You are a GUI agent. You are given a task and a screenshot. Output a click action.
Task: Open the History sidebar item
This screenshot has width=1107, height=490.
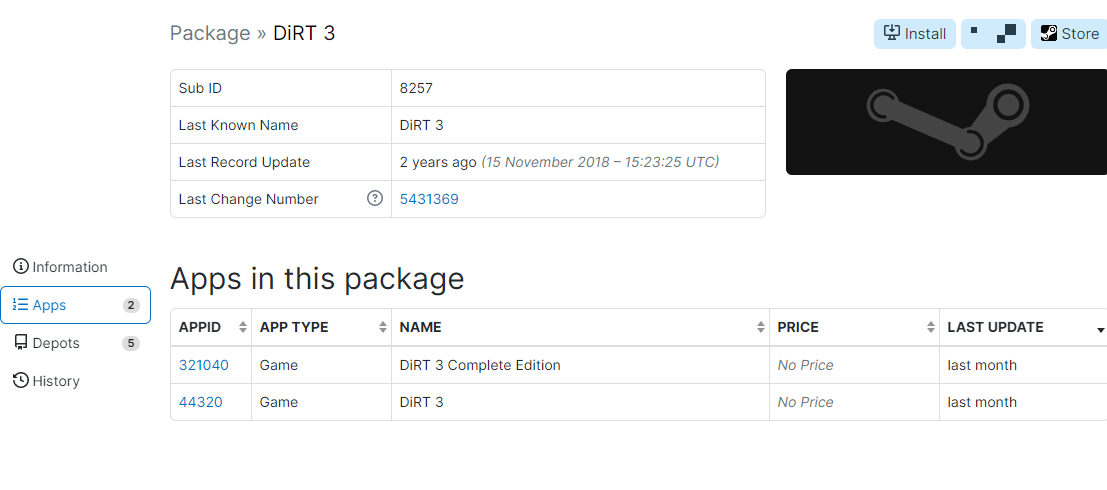[x=76, y=381]
